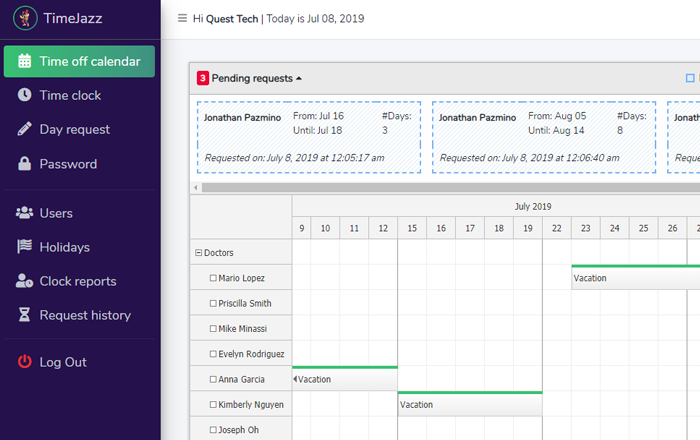The image size is (700, 440).
Task: Click the Password lock icon
Action: coord(24,164)
